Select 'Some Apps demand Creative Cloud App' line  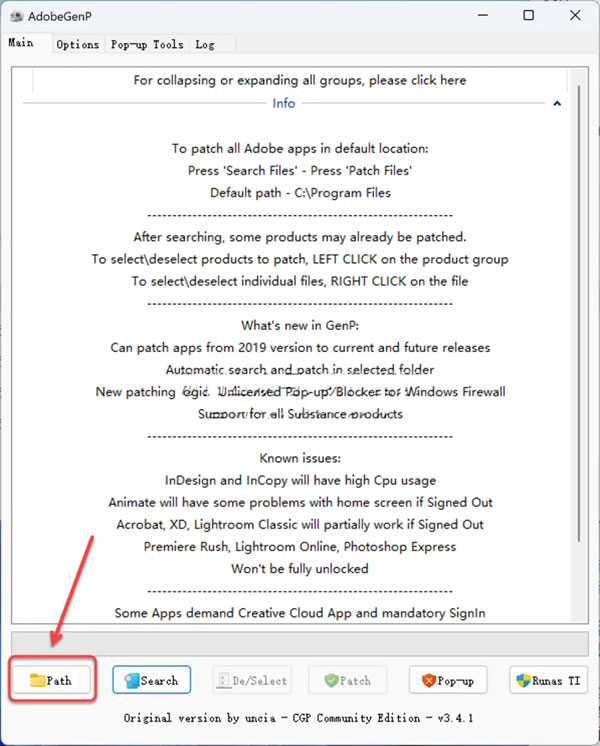(300, 613)
